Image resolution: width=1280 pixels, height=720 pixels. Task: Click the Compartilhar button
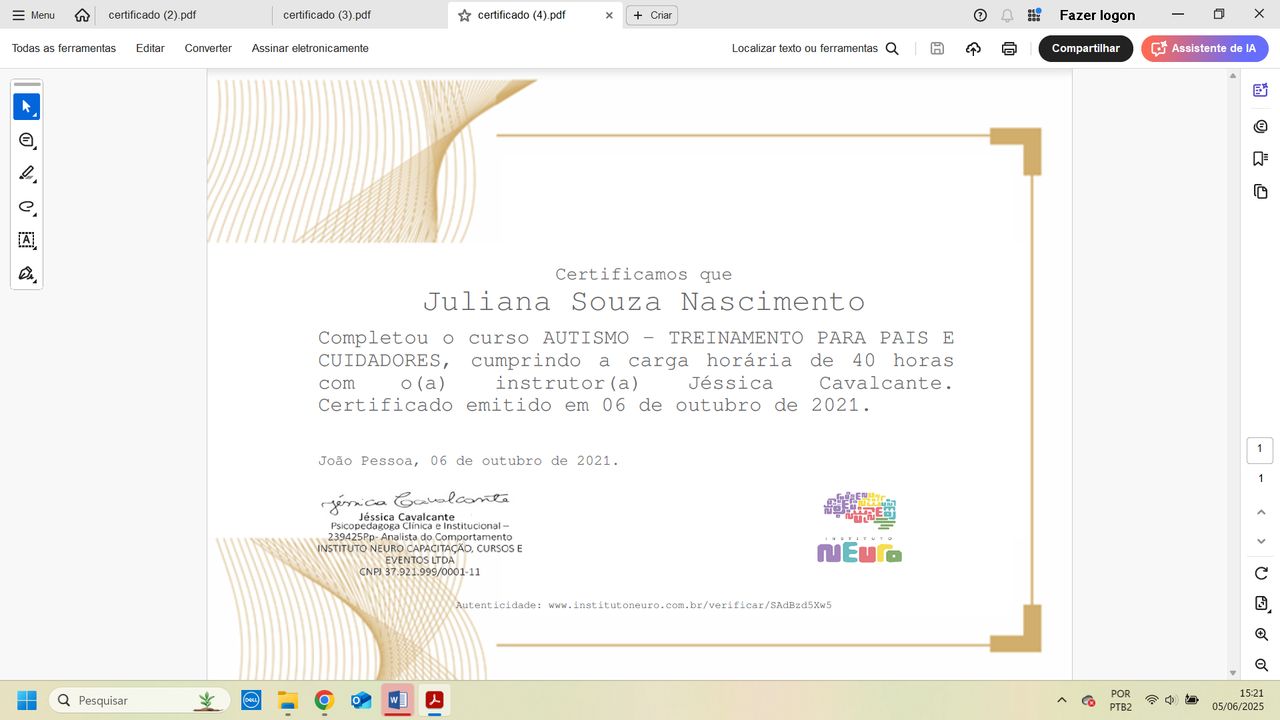click(x=1085, y=48)
